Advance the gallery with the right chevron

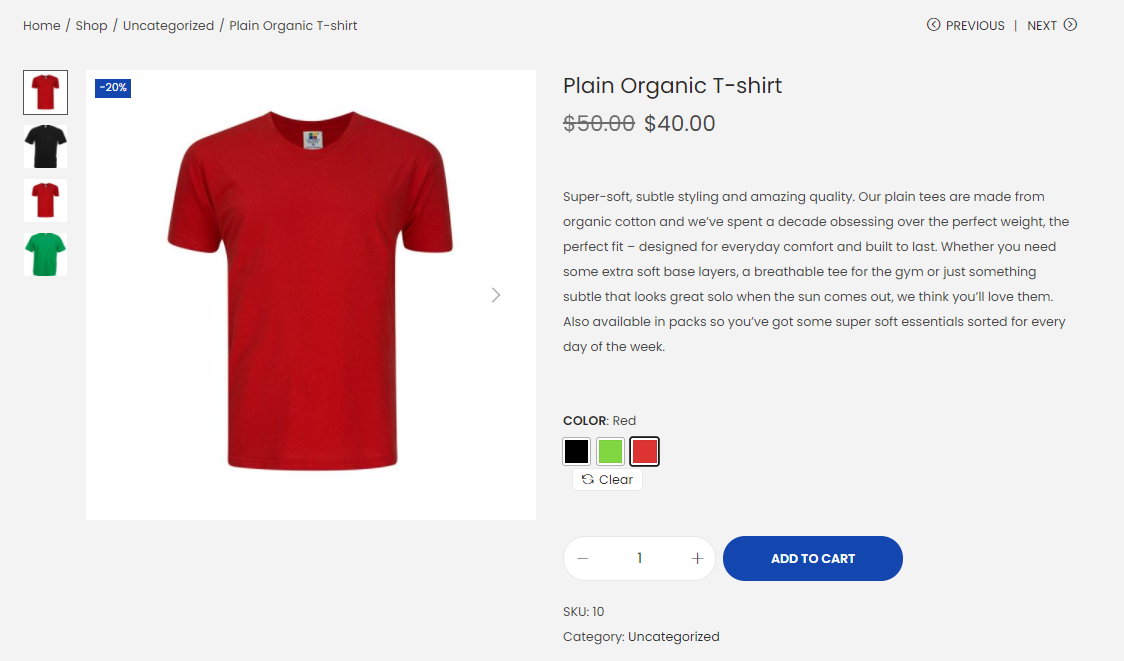[495, 295]
